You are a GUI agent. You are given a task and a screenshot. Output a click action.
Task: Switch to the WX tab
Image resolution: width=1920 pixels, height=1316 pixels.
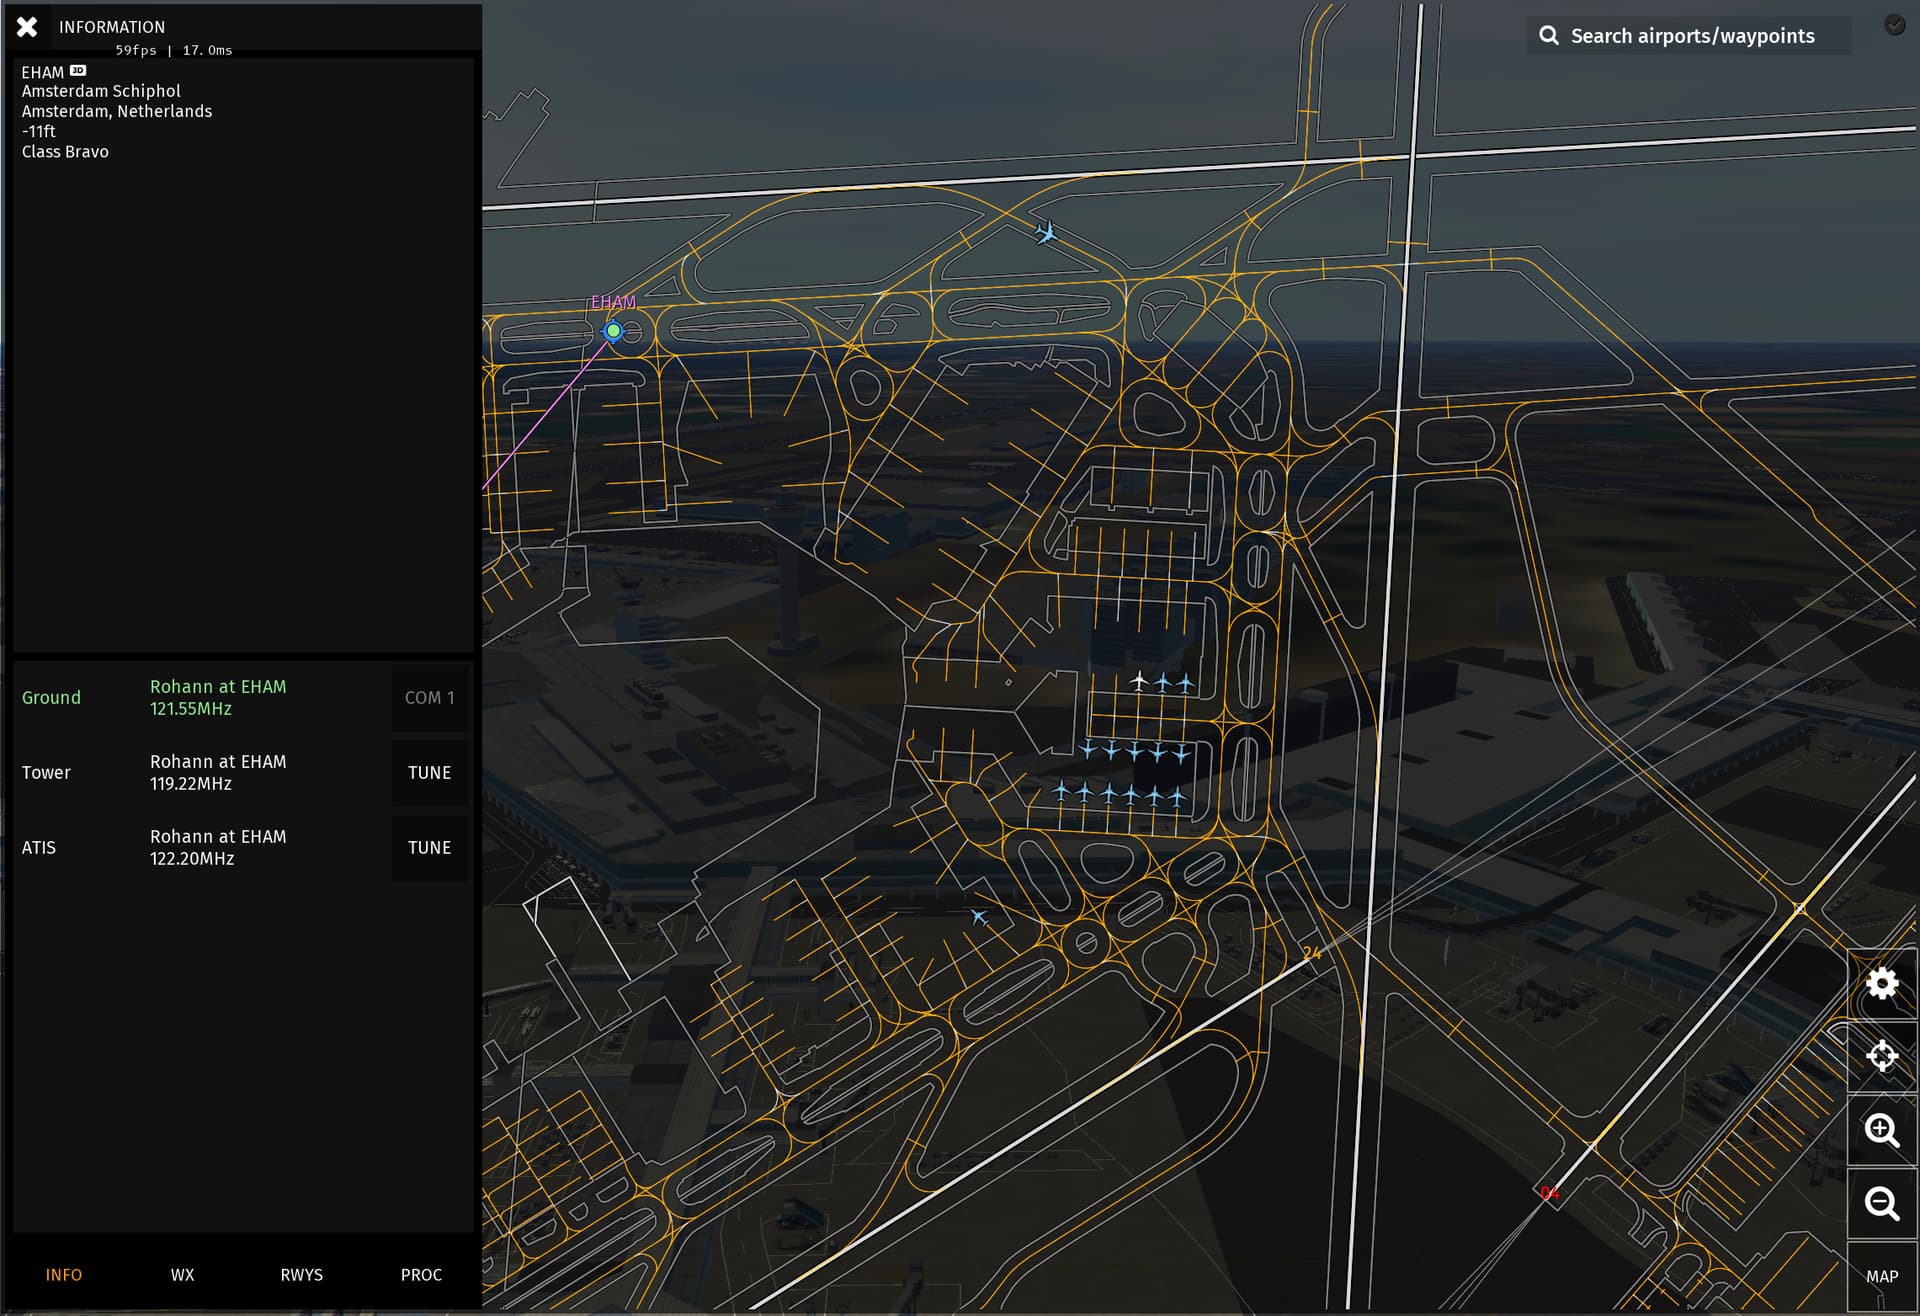(182, 1275)
